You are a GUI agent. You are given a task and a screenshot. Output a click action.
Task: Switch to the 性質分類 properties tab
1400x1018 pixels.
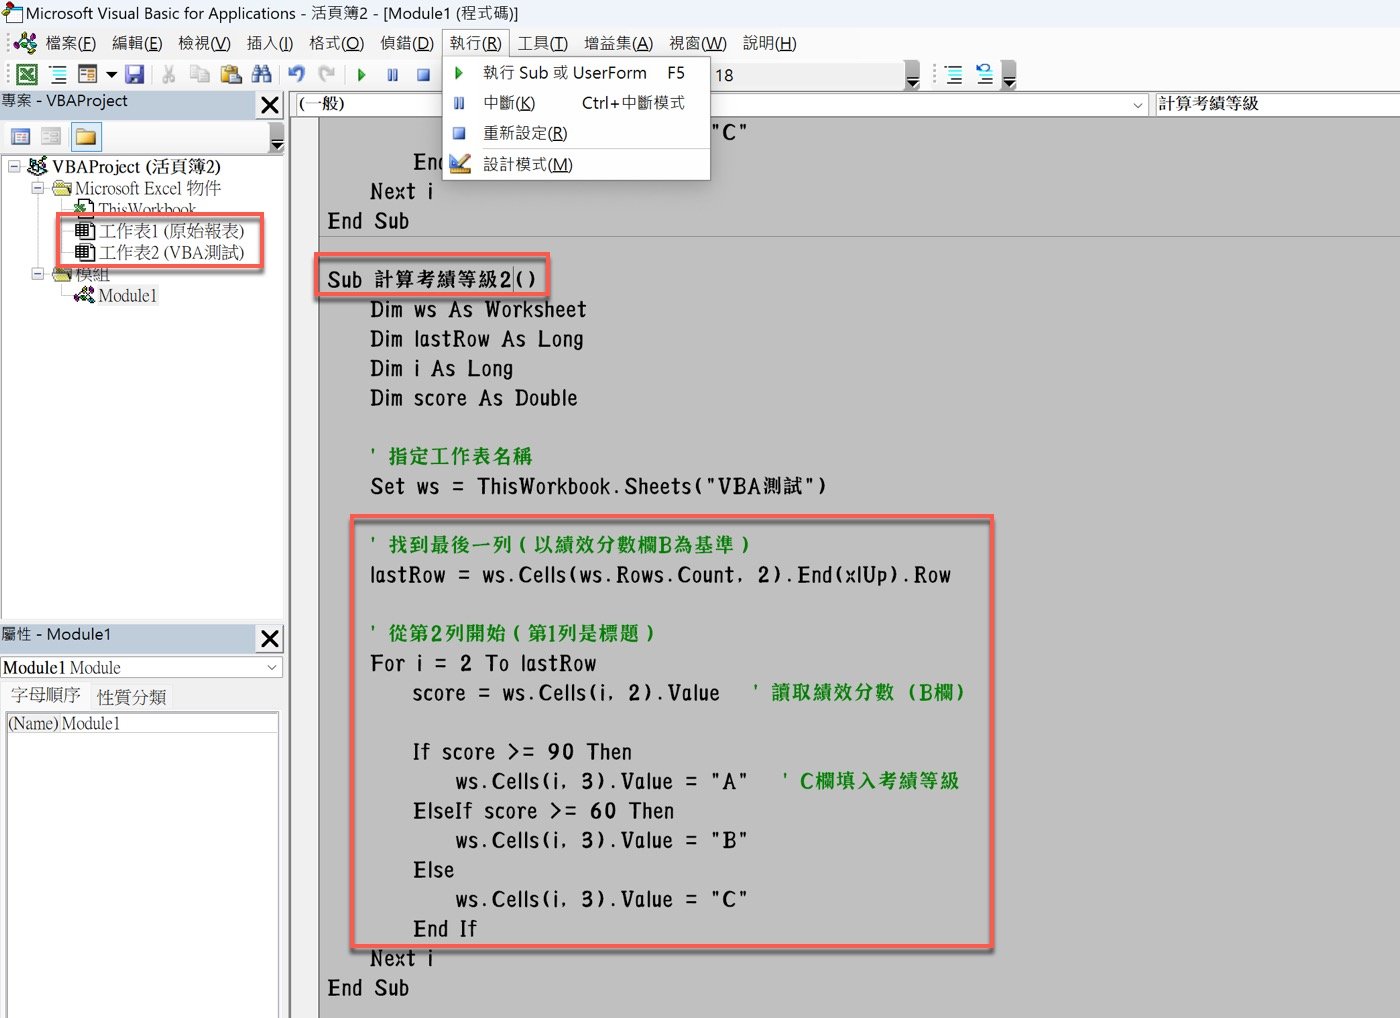click(x=131, y=696)
